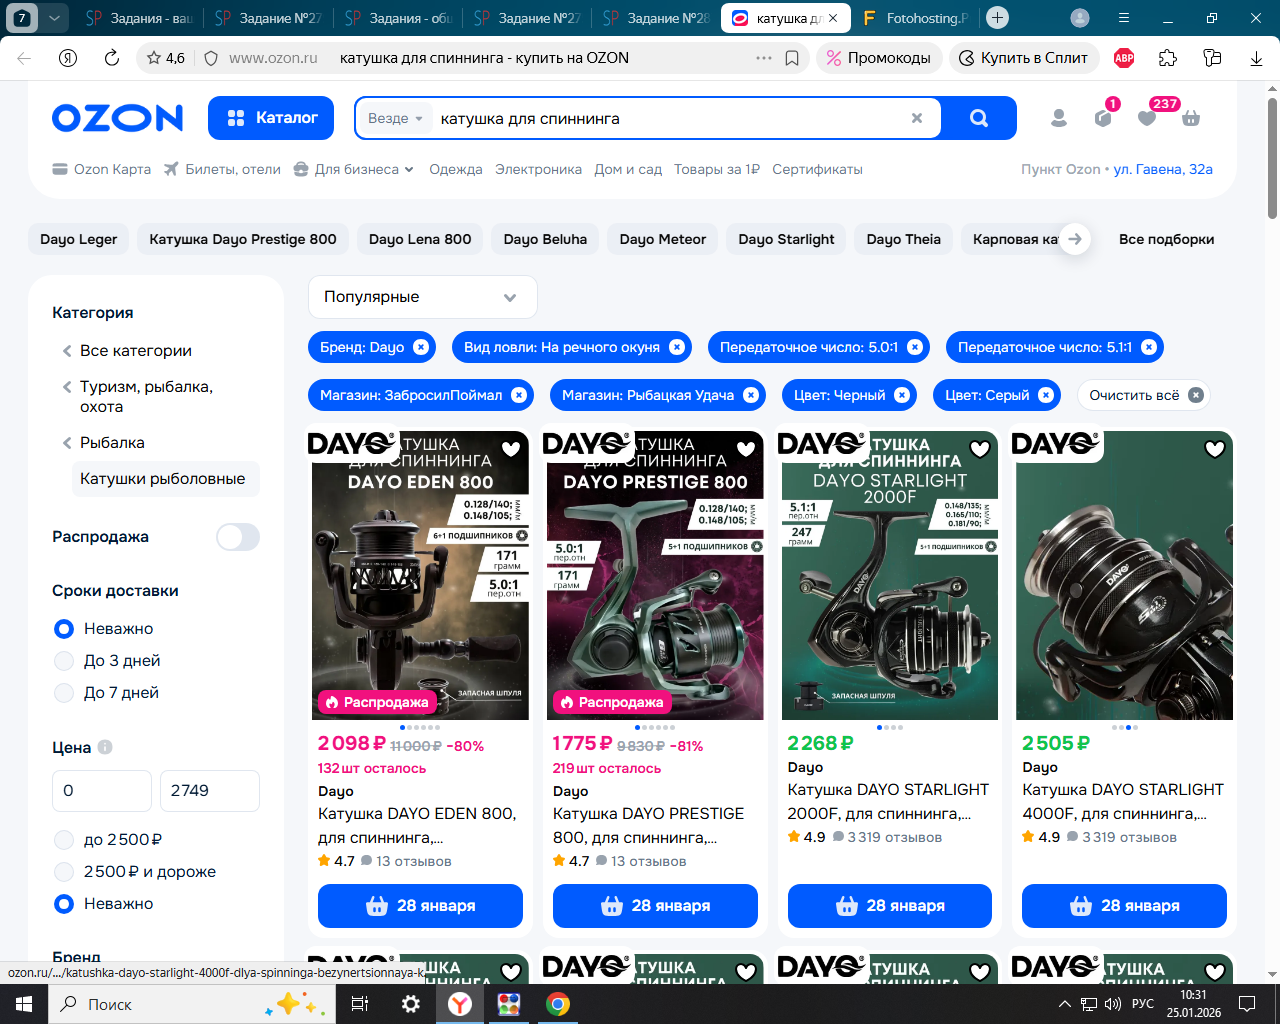
Task: Open the ABP ad blocker extension
Action: pos(1124,58)
